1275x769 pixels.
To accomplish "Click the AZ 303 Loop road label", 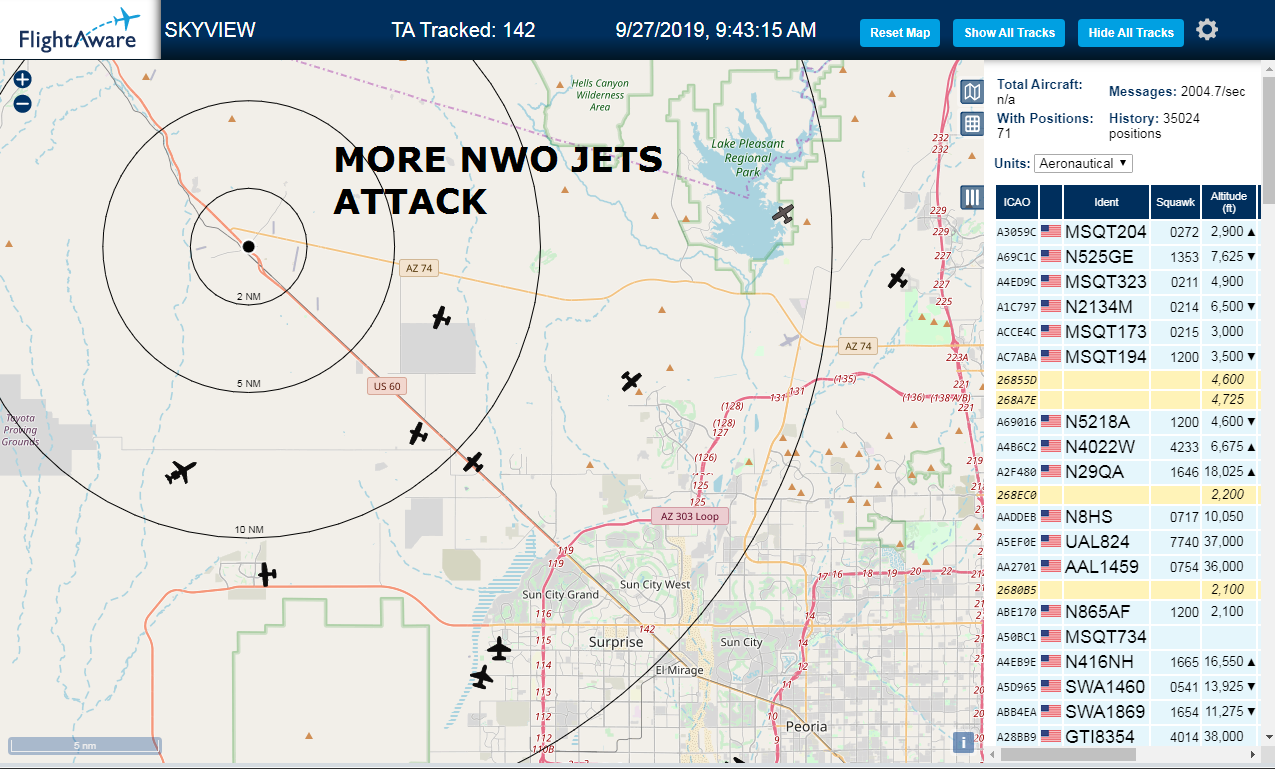I will click(x=690, y=517).
